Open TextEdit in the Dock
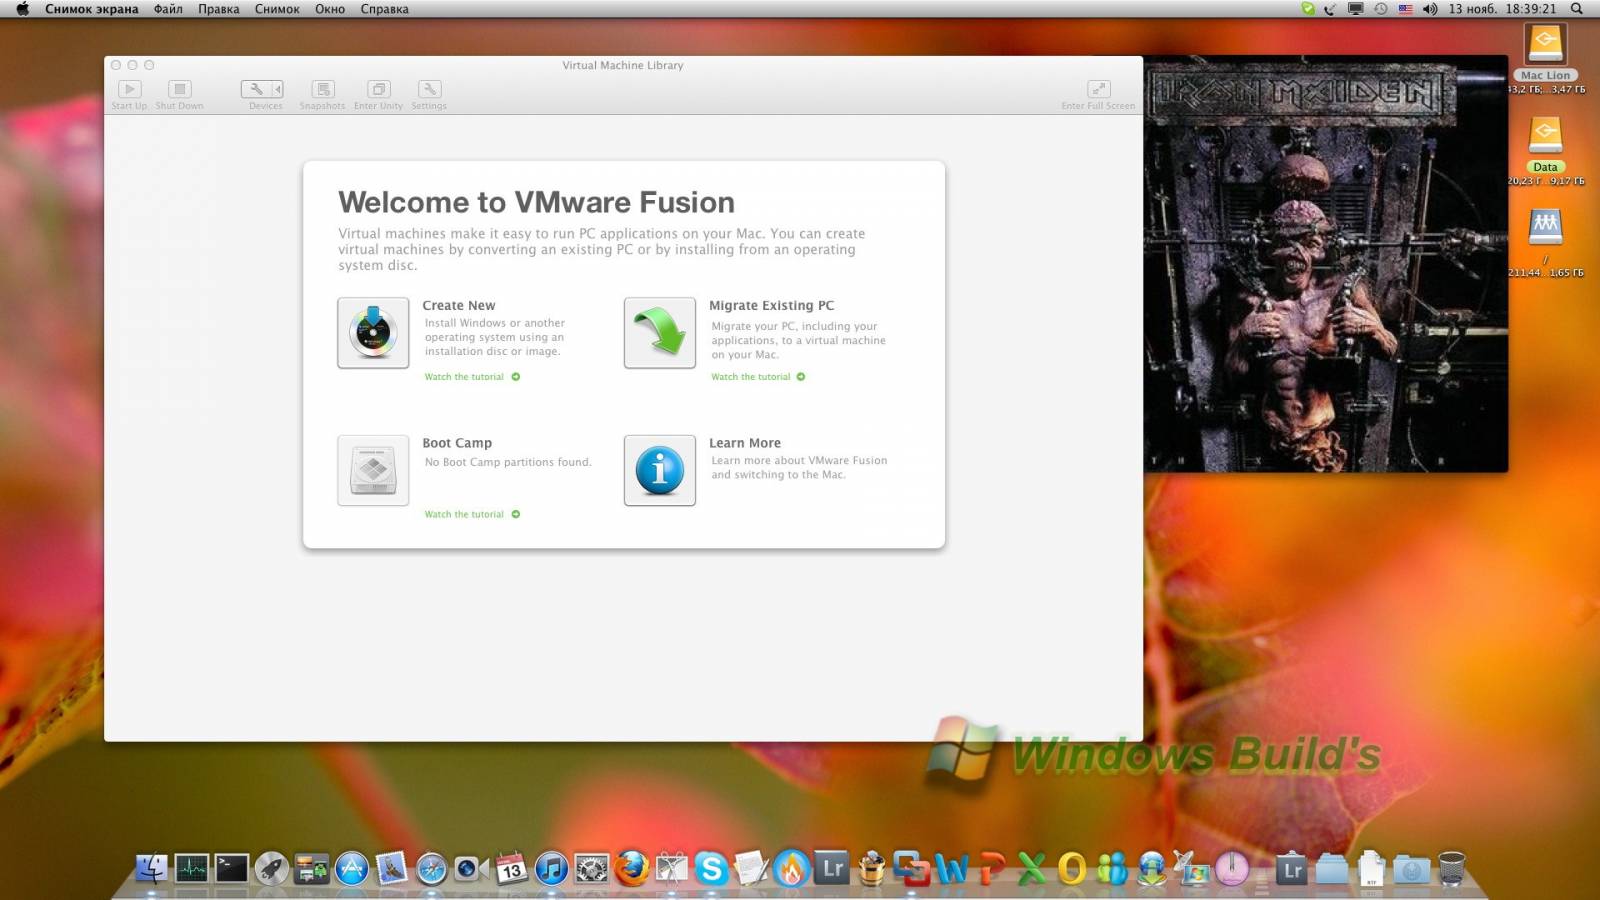This screenshot has width=1600, height=900. pos(751,868)
